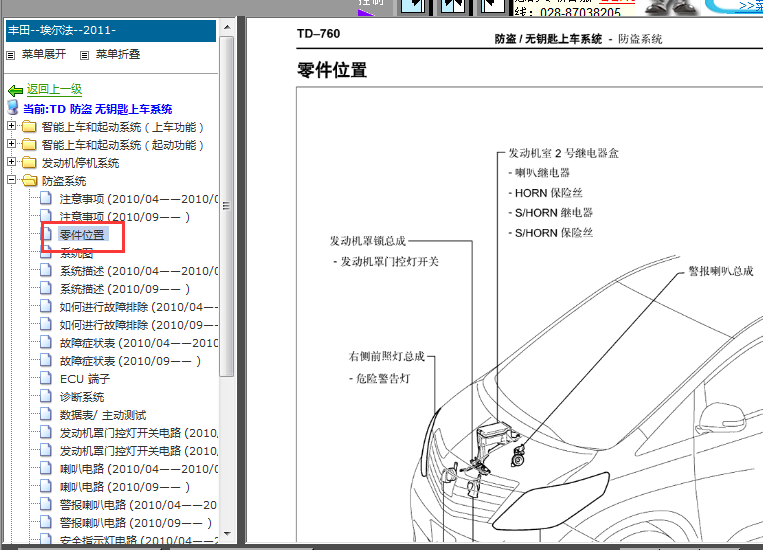Open document icon for 喇叭电路 (2010/04——
Viewport: 763px width, 550px height.
46,468
